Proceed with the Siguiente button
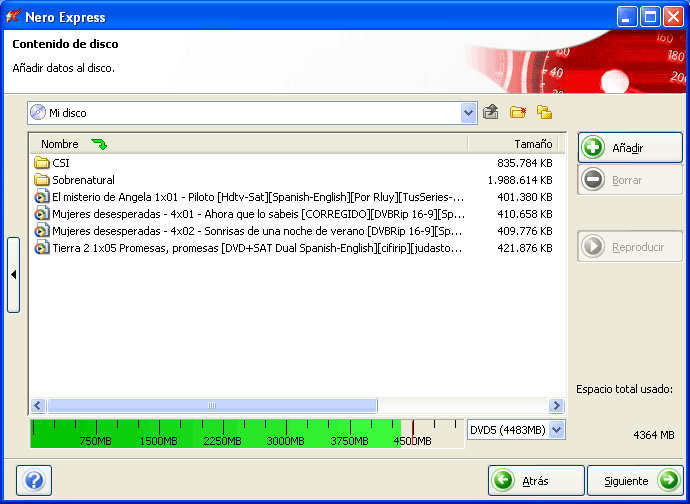This screenshot has width=690, height=504. (635, 480)
